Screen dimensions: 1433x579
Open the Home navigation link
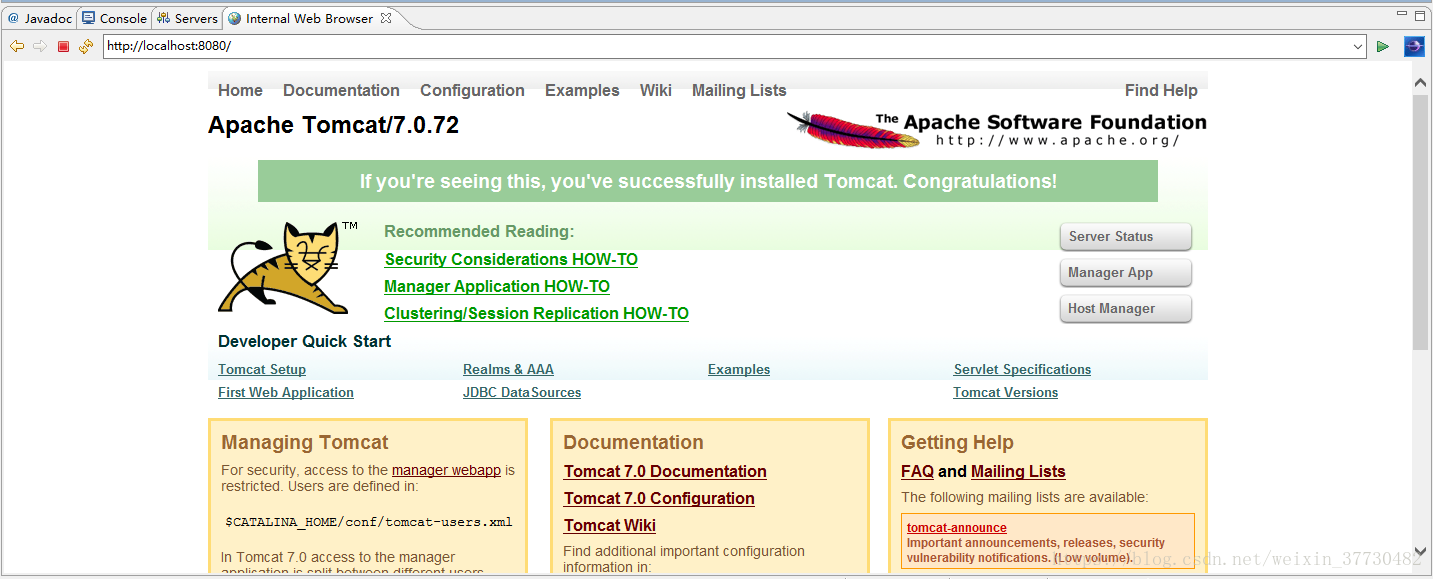(x=240, y=90)
